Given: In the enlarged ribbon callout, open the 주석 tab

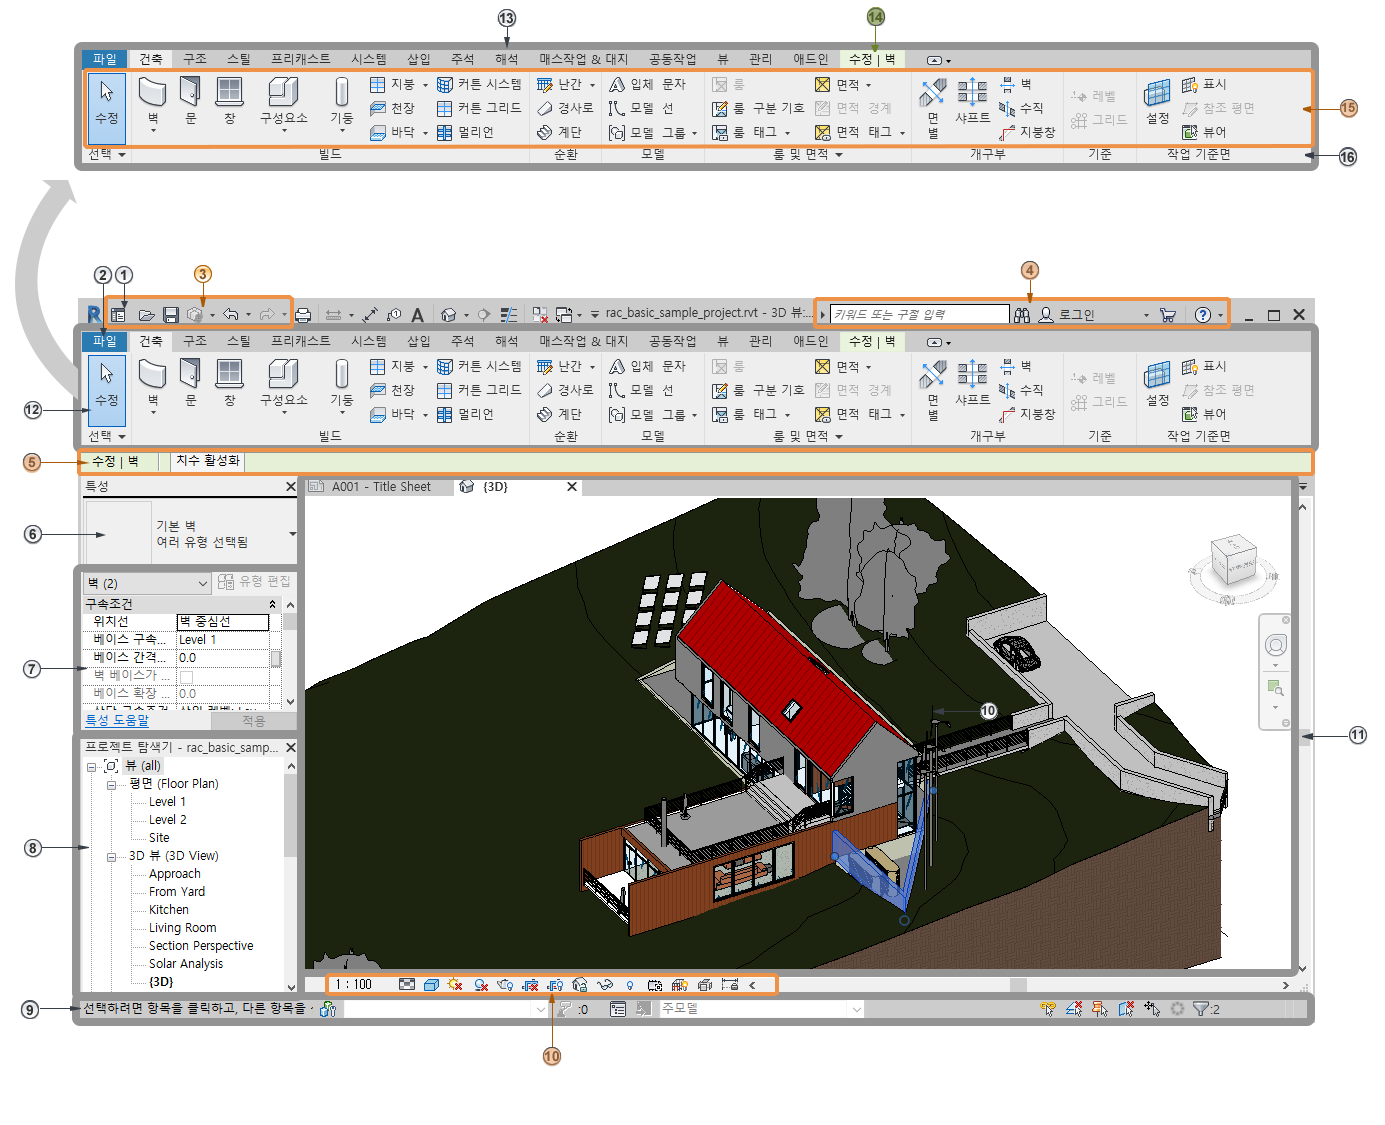Looking at the screenshot, I should (462, 59).
